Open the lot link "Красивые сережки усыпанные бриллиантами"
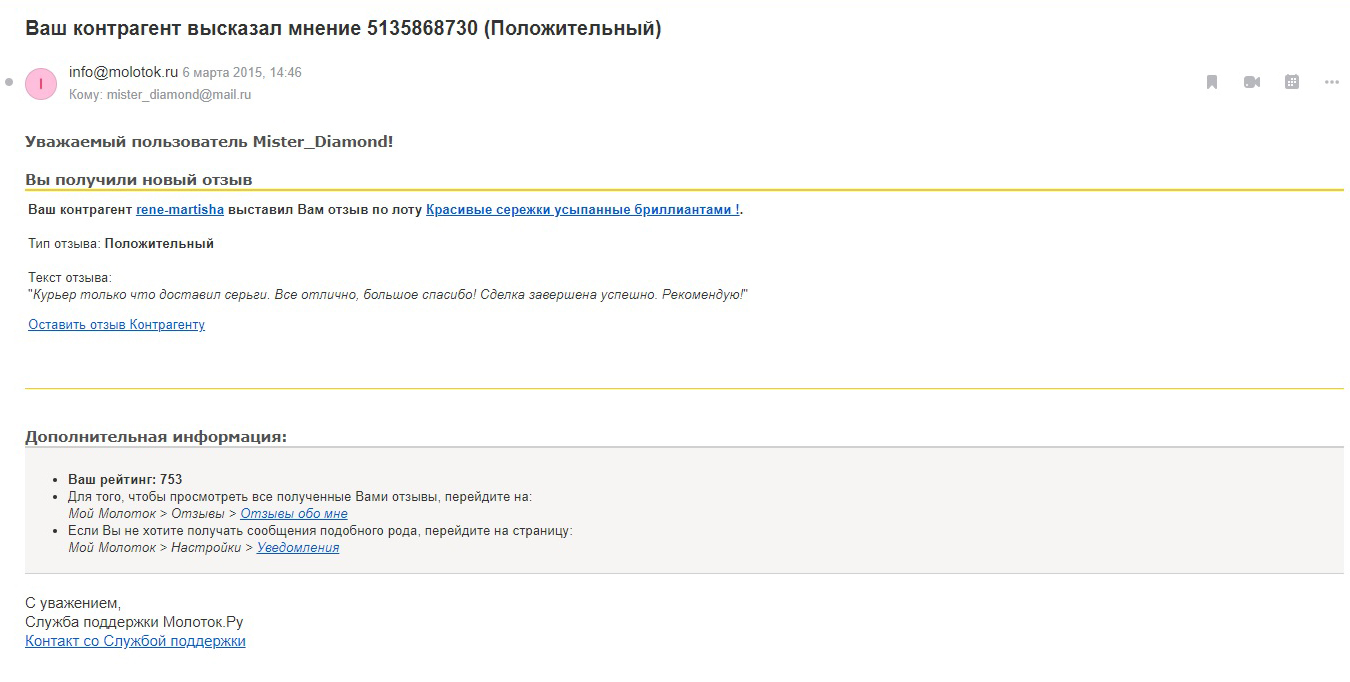Image resolution: width=1350 pixels, height=682 pixels. 583,210
